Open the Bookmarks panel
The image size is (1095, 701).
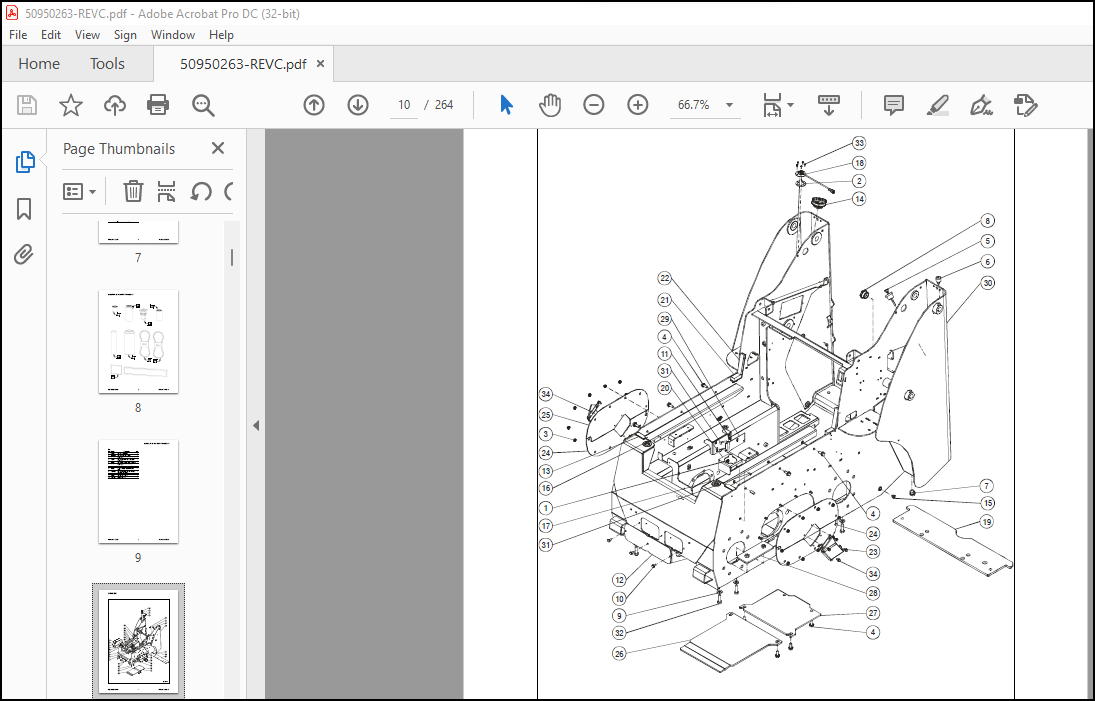(x=24, y=209)
